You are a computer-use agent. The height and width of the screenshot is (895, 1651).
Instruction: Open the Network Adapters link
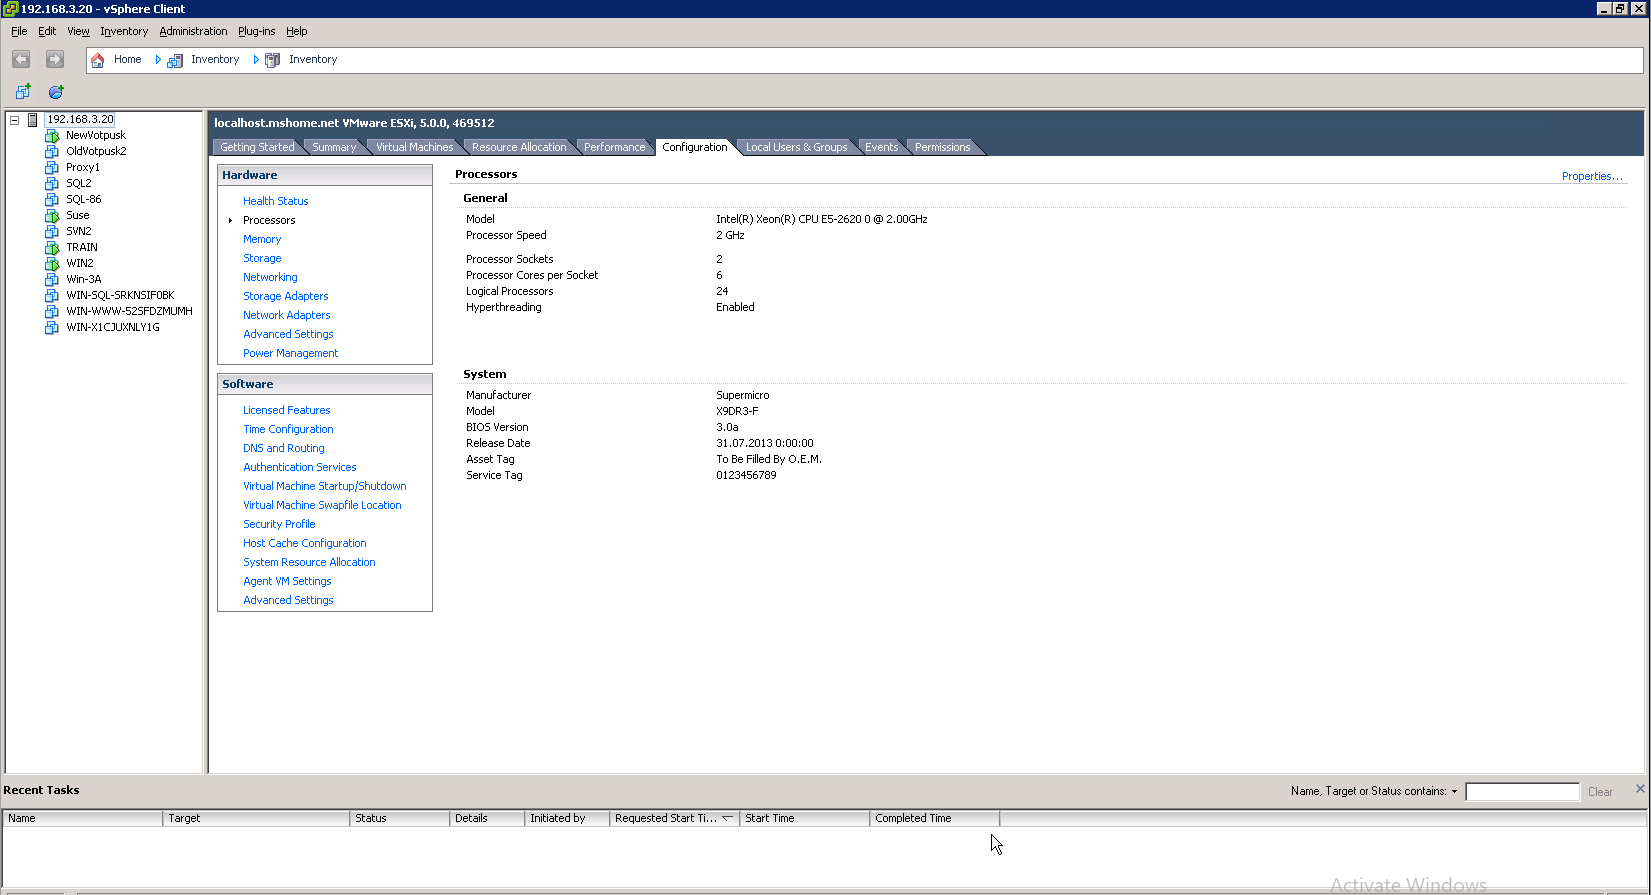(286, 315)
